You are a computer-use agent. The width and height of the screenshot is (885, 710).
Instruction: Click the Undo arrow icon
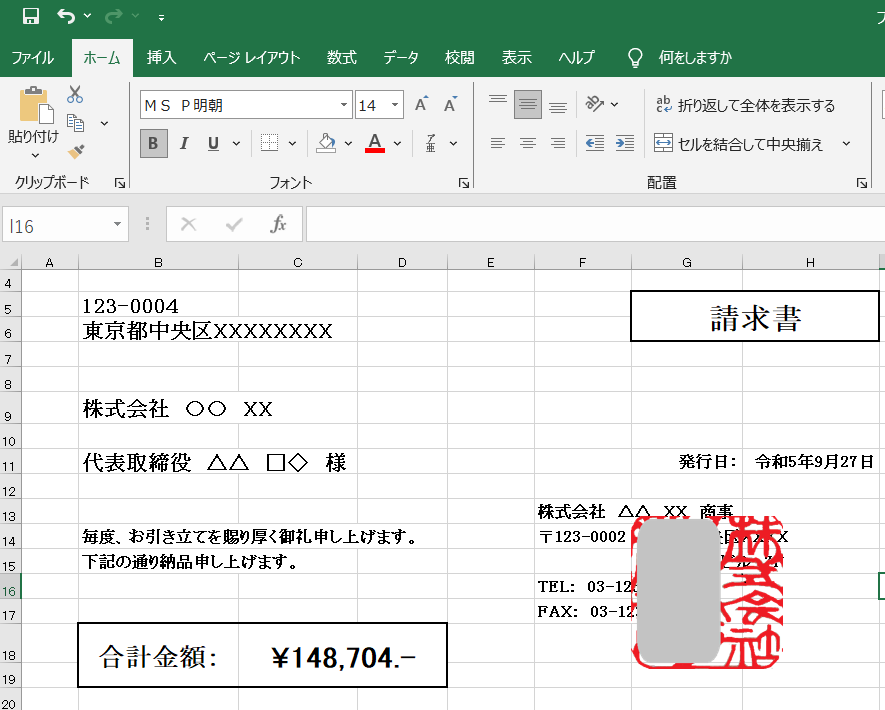click(66, 16)
